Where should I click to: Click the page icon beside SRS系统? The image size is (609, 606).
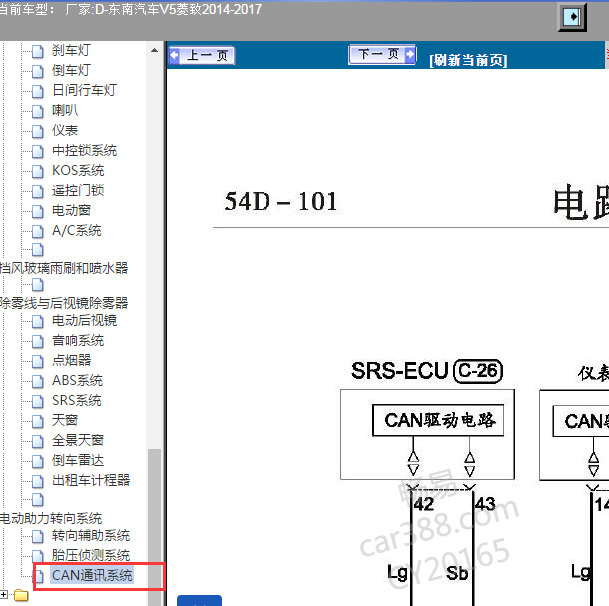click(x=38, y=401)
